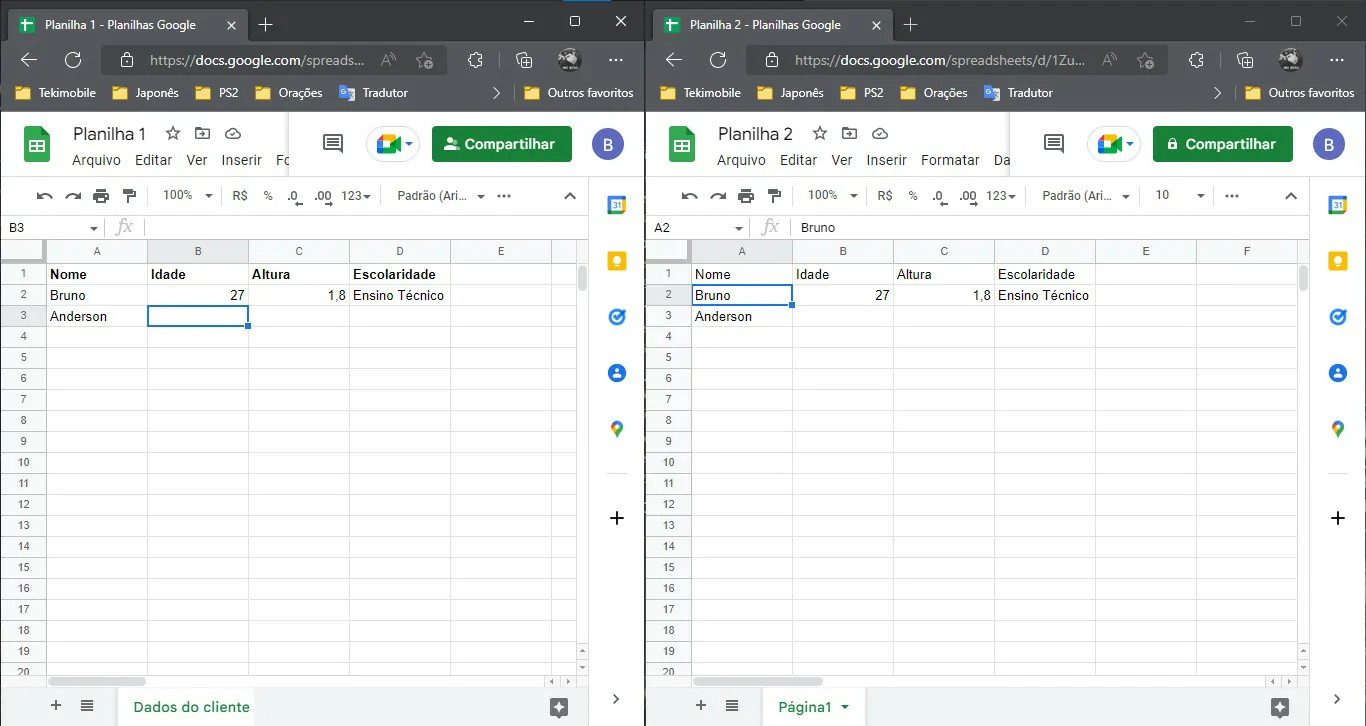Screen dimensions: 1366x726
Task: Click undo icon in Planilha 1 toolbar
Action: coord(44,196)
